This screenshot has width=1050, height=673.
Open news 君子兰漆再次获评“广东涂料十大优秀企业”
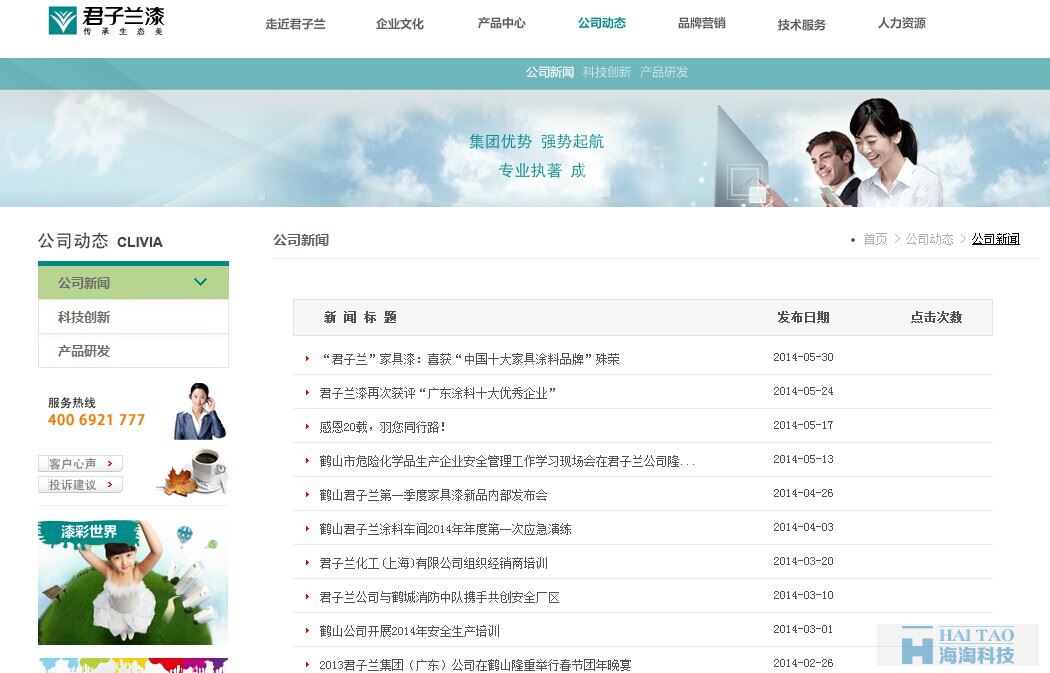[x=437, y=393]
